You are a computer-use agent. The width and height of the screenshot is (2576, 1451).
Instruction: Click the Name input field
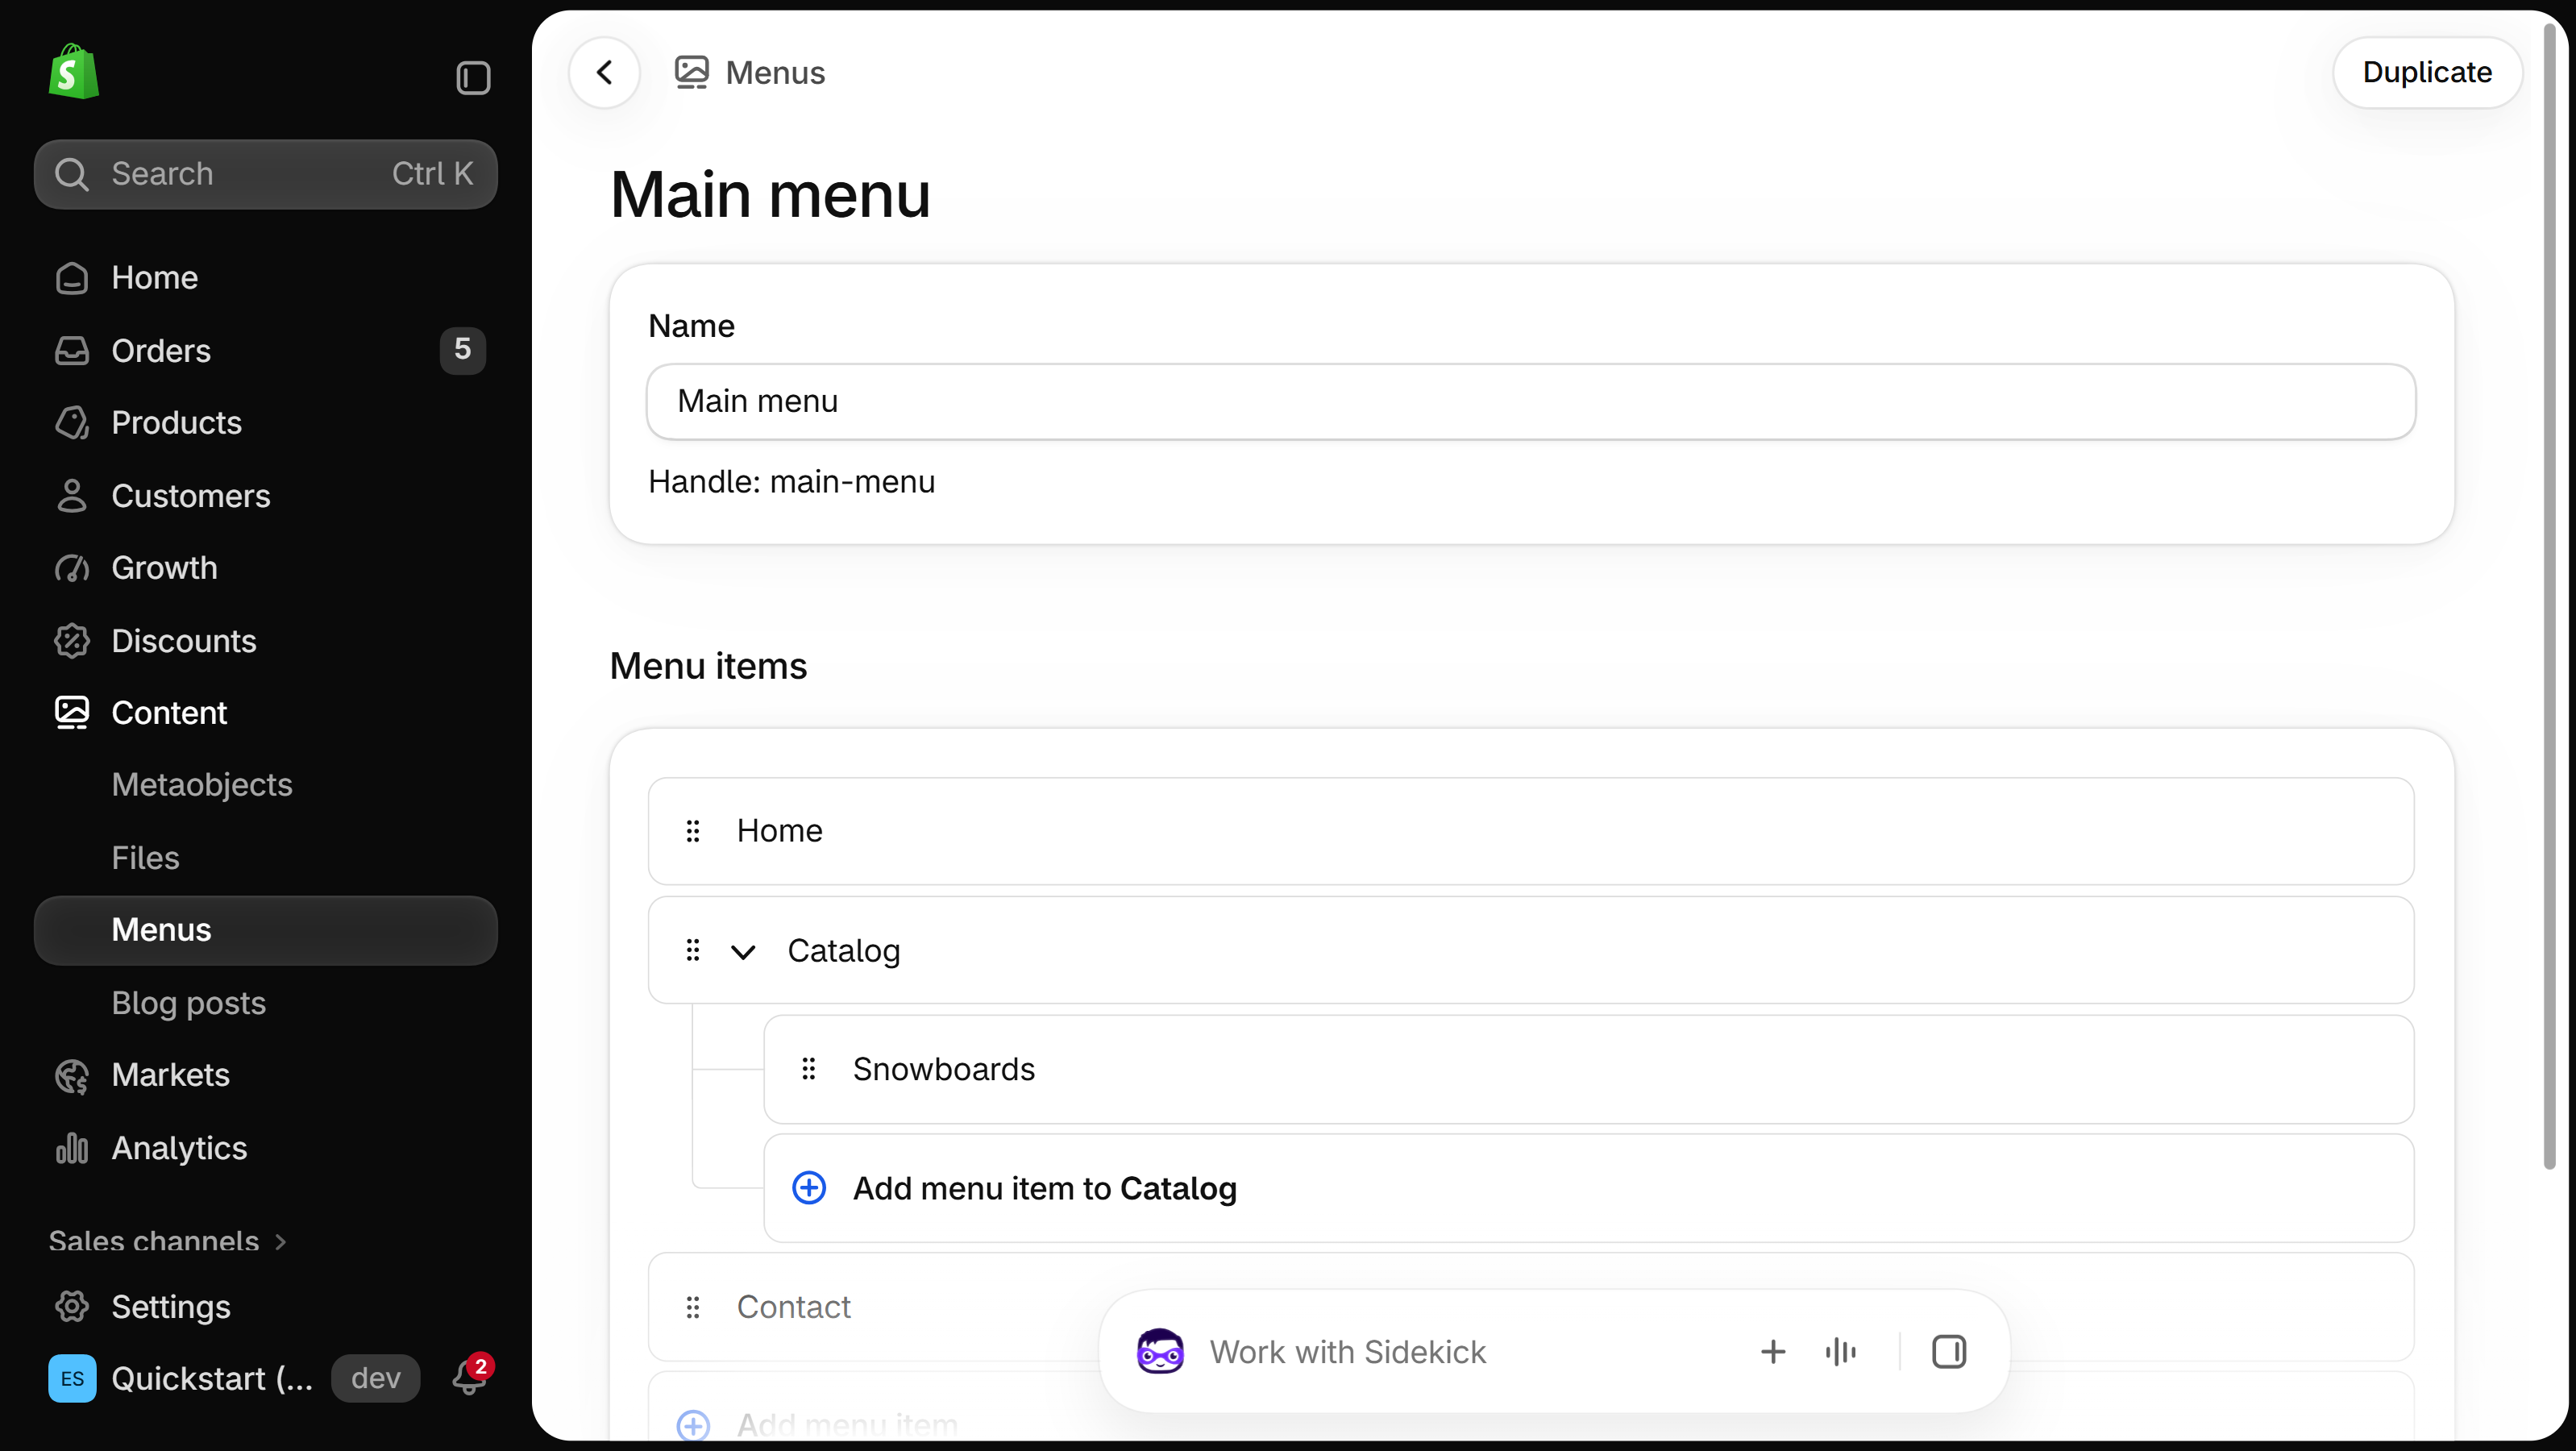(x=1531, y=401)
